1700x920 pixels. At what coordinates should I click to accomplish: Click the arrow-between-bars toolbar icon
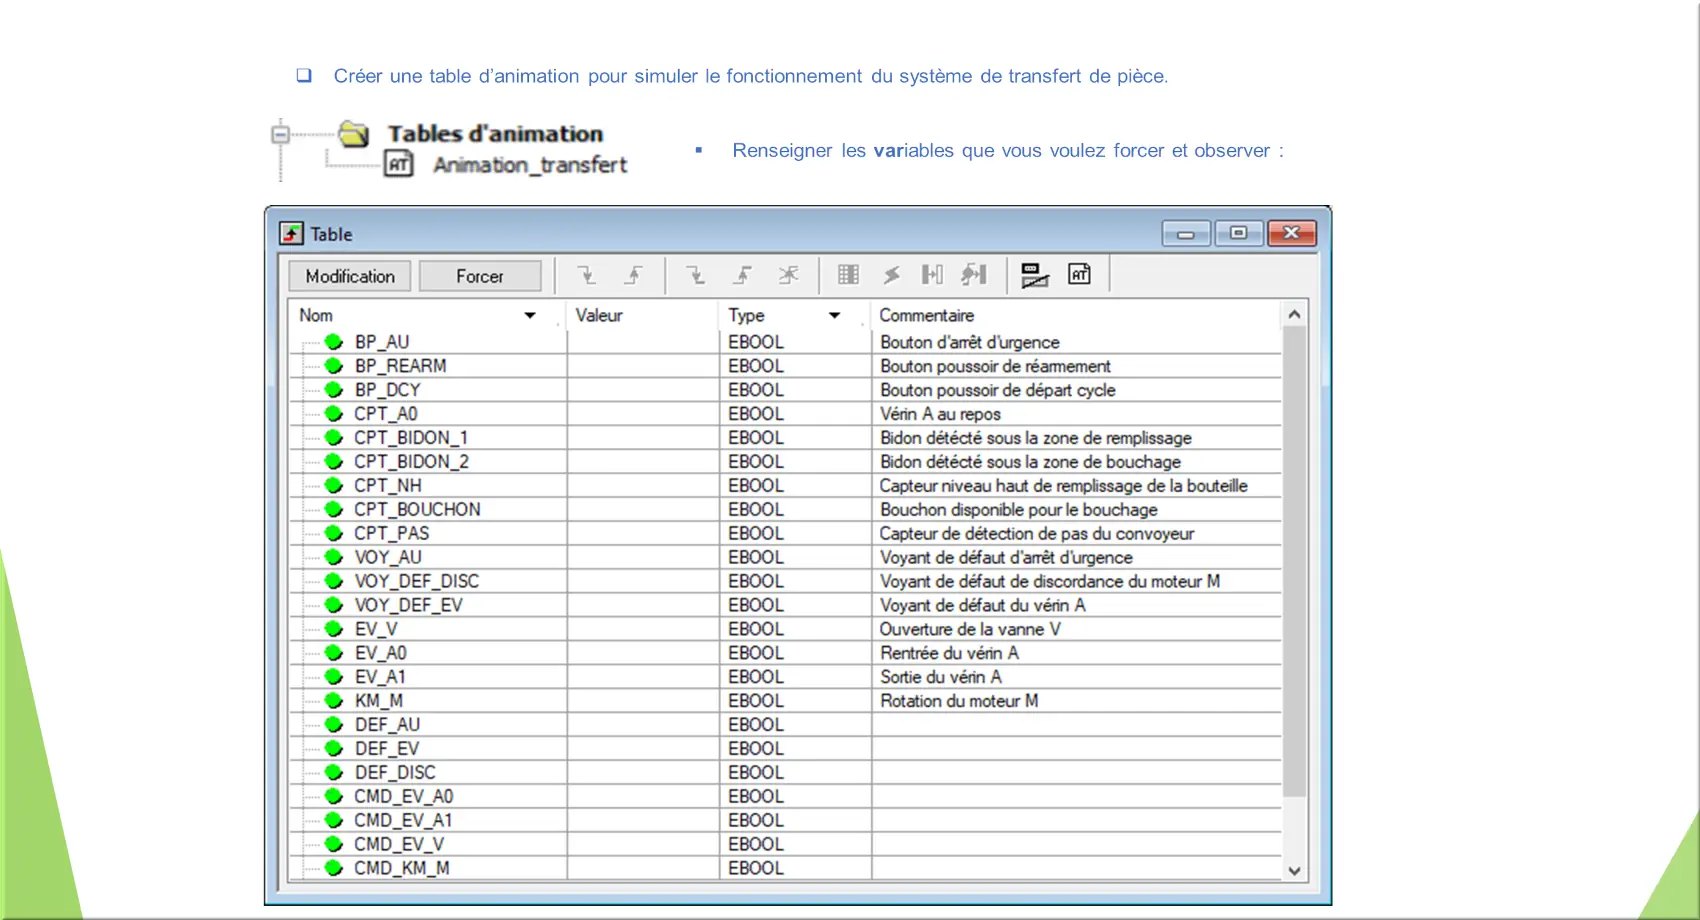coord(932,275)
